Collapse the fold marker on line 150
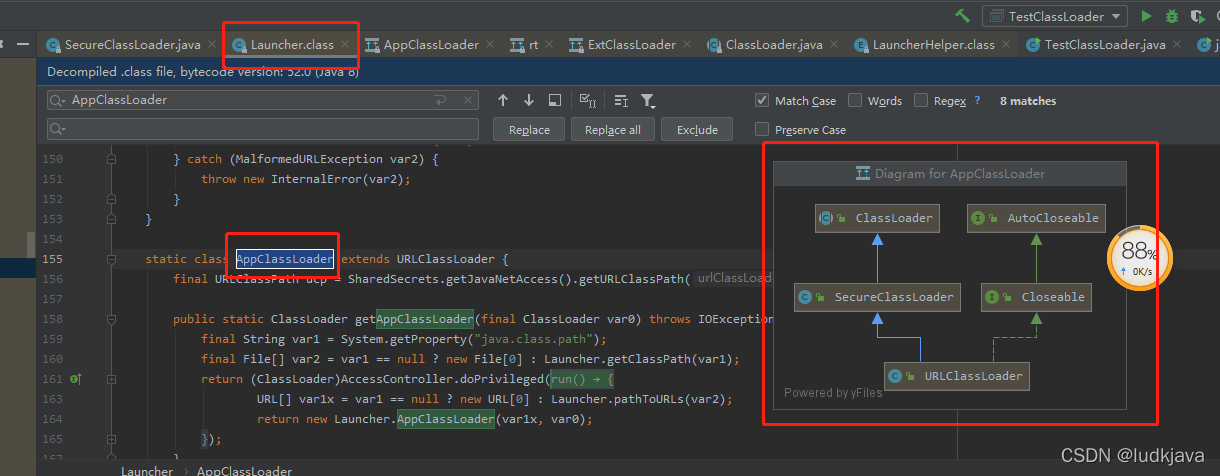 pos(112,159)
